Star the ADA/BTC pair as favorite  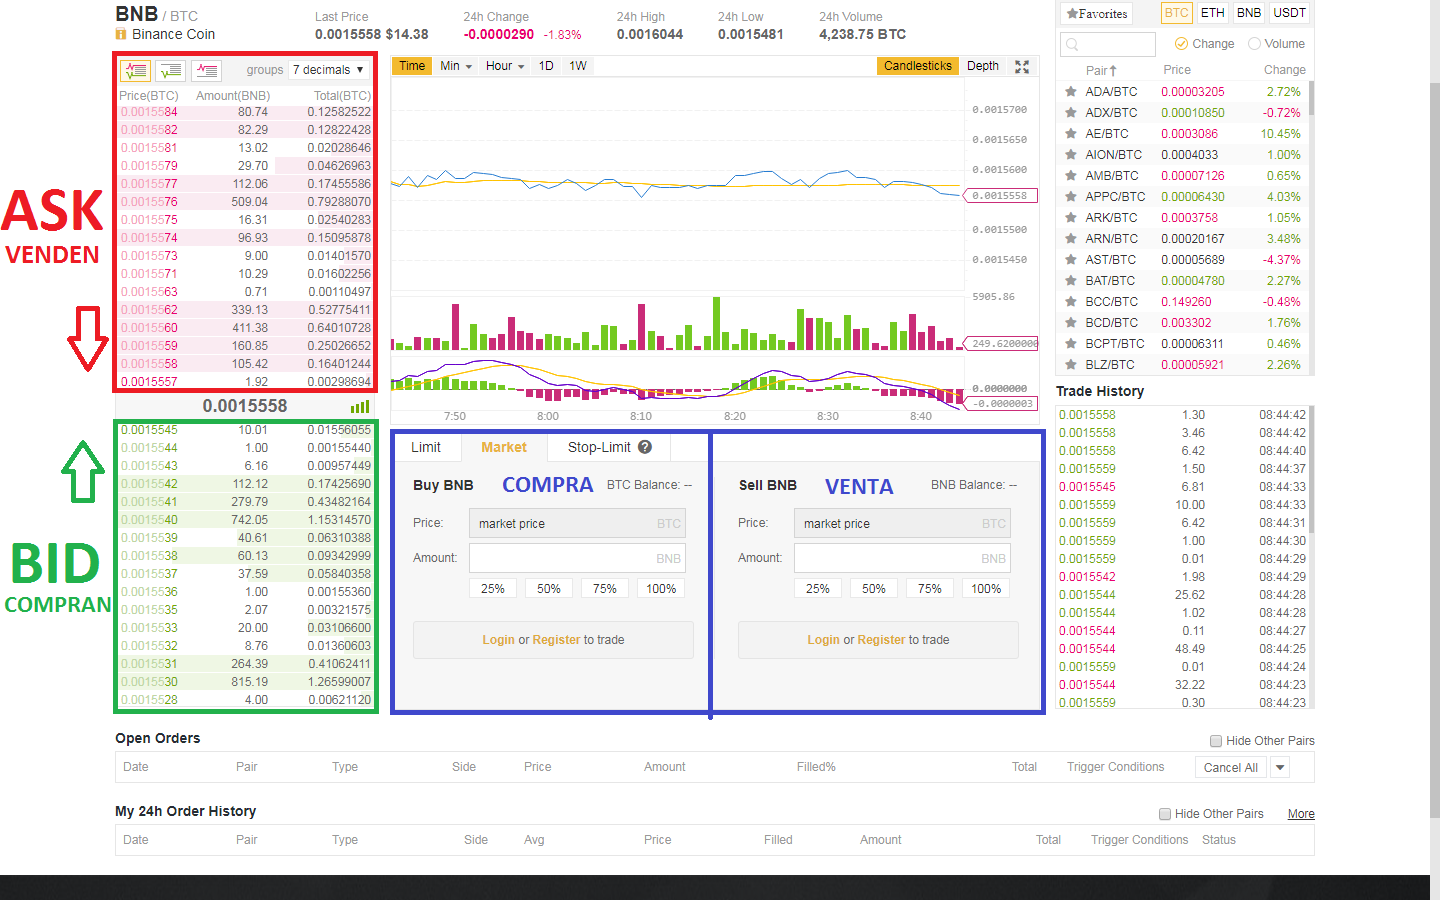point(1071,92)
